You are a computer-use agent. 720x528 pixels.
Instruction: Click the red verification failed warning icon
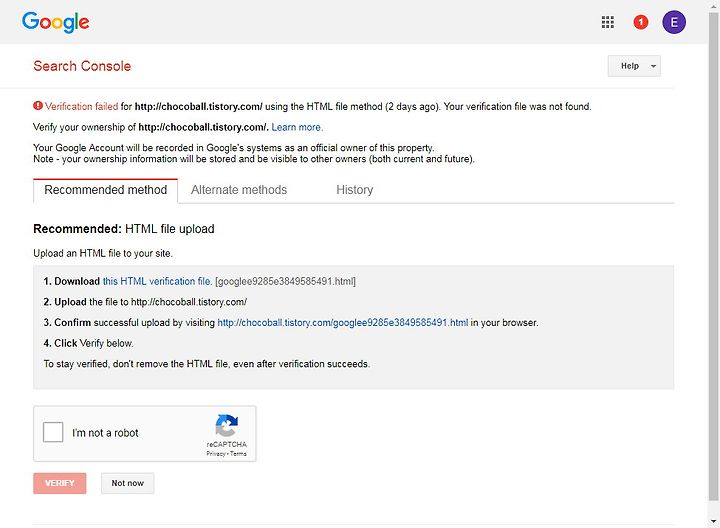click(x=38, y=106)
